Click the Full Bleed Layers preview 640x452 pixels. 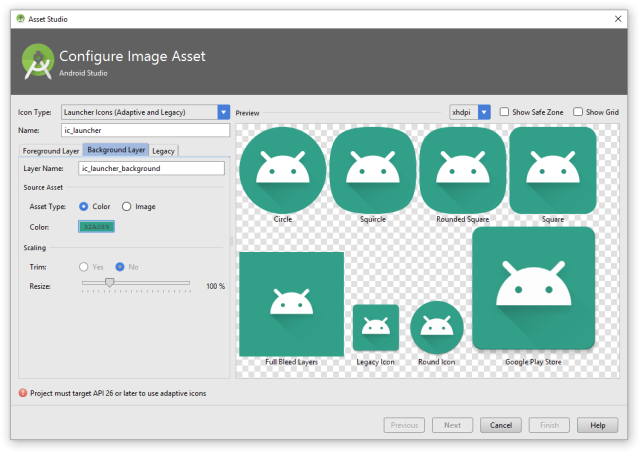point(291,303)
